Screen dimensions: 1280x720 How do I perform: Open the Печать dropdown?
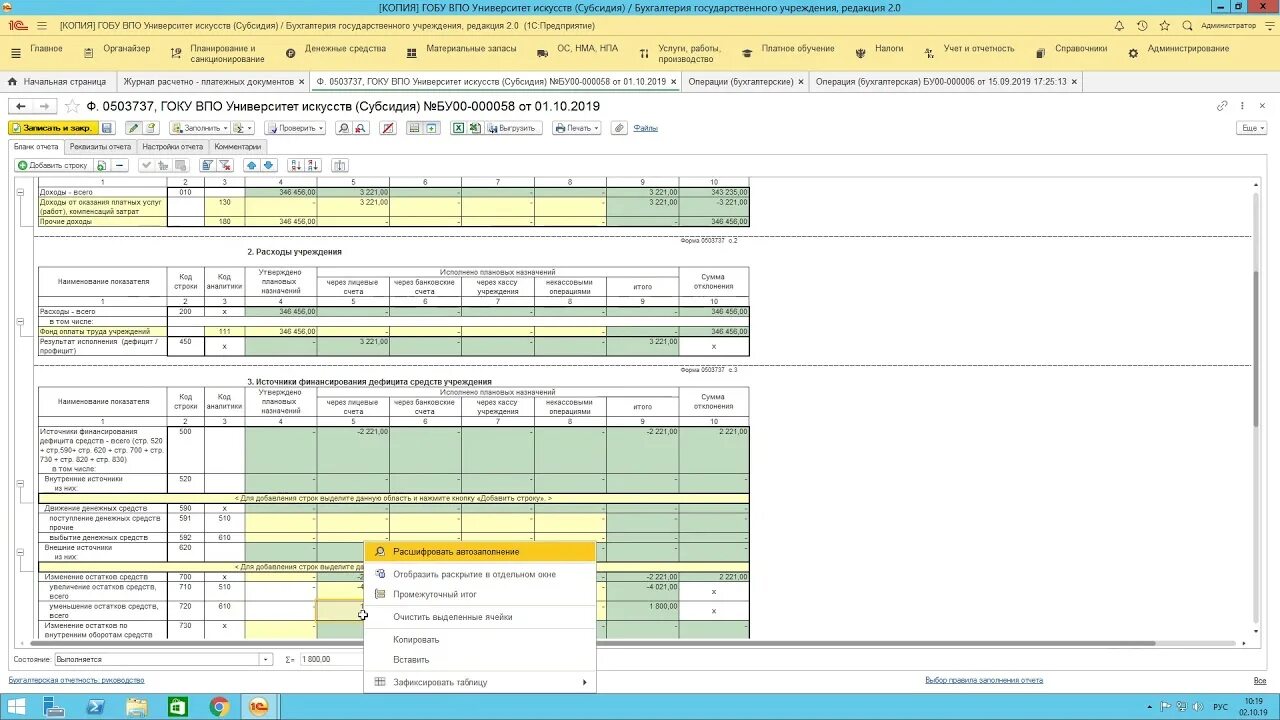click(x=576, y=128)
